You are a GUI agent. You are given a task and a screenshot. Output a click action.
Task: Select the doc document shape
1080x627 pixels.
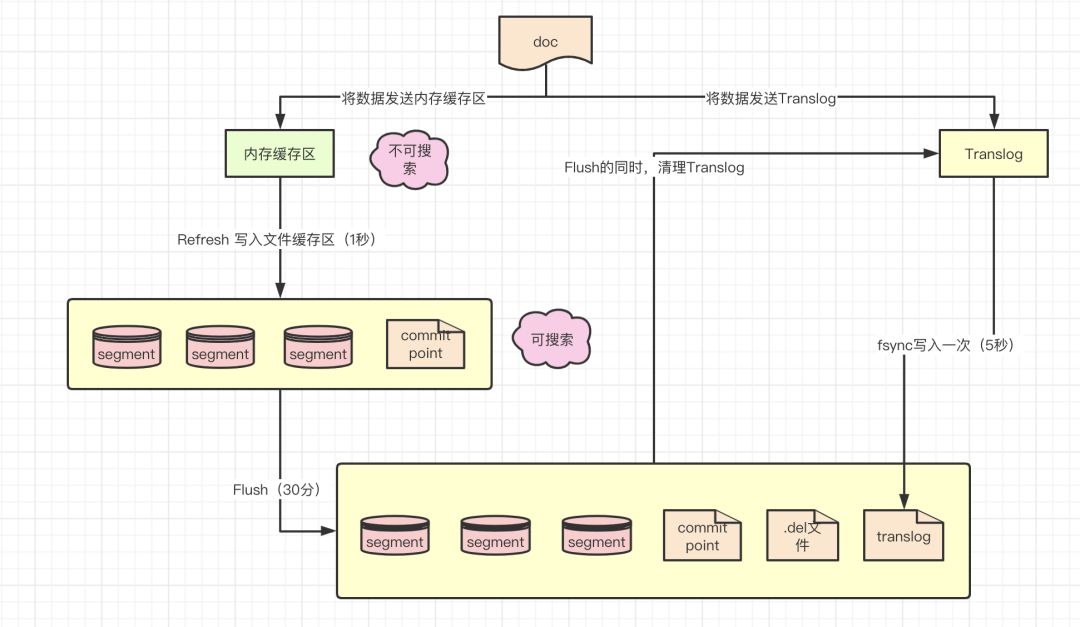point(546,43)
